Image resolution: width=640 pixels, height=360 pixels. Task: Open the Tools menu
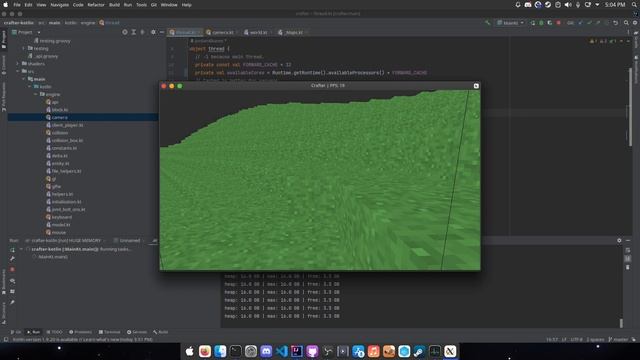[x=141, y=5]
